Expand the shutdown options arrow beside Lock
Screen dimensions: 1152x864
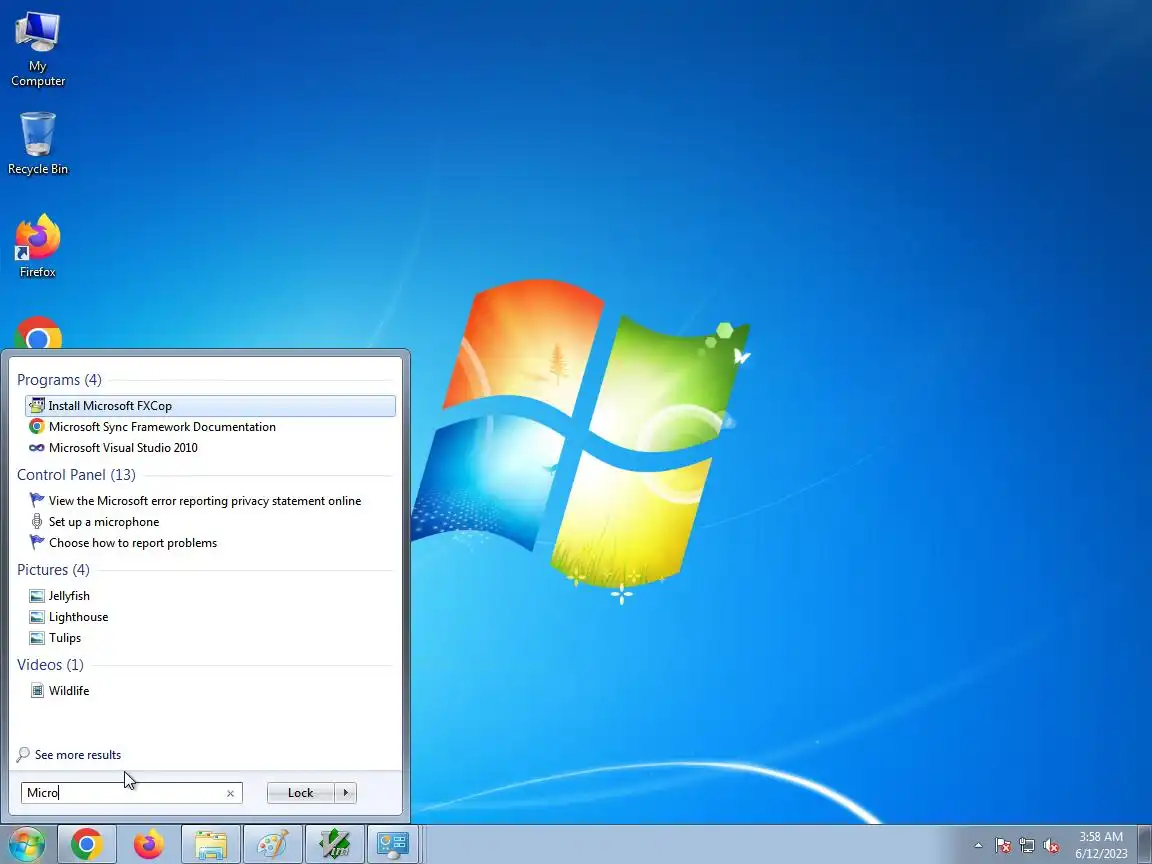pyautogui.click(x=345, y=793)
